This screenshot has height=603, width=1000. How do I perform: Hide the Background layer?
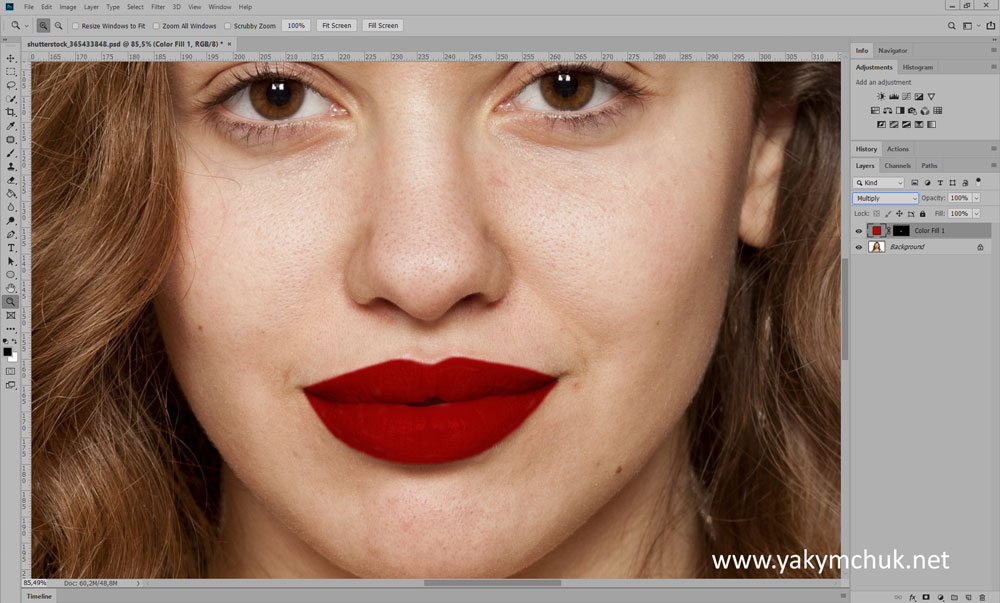tap(858, 247)
